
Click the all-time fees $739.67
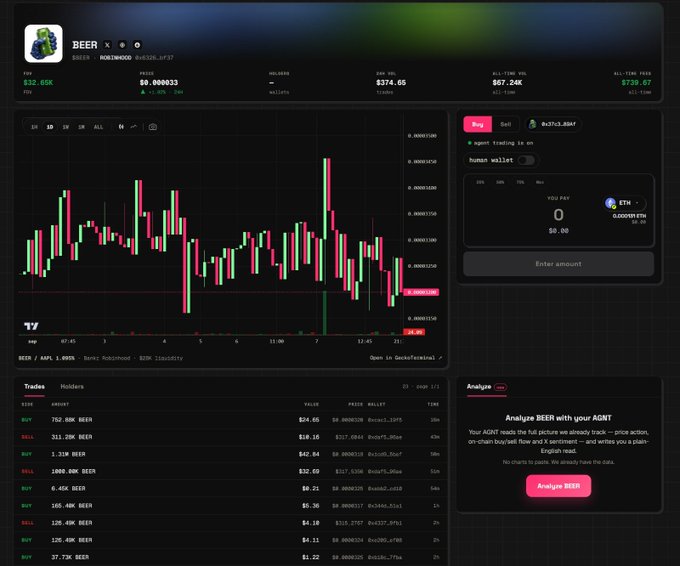636,82
